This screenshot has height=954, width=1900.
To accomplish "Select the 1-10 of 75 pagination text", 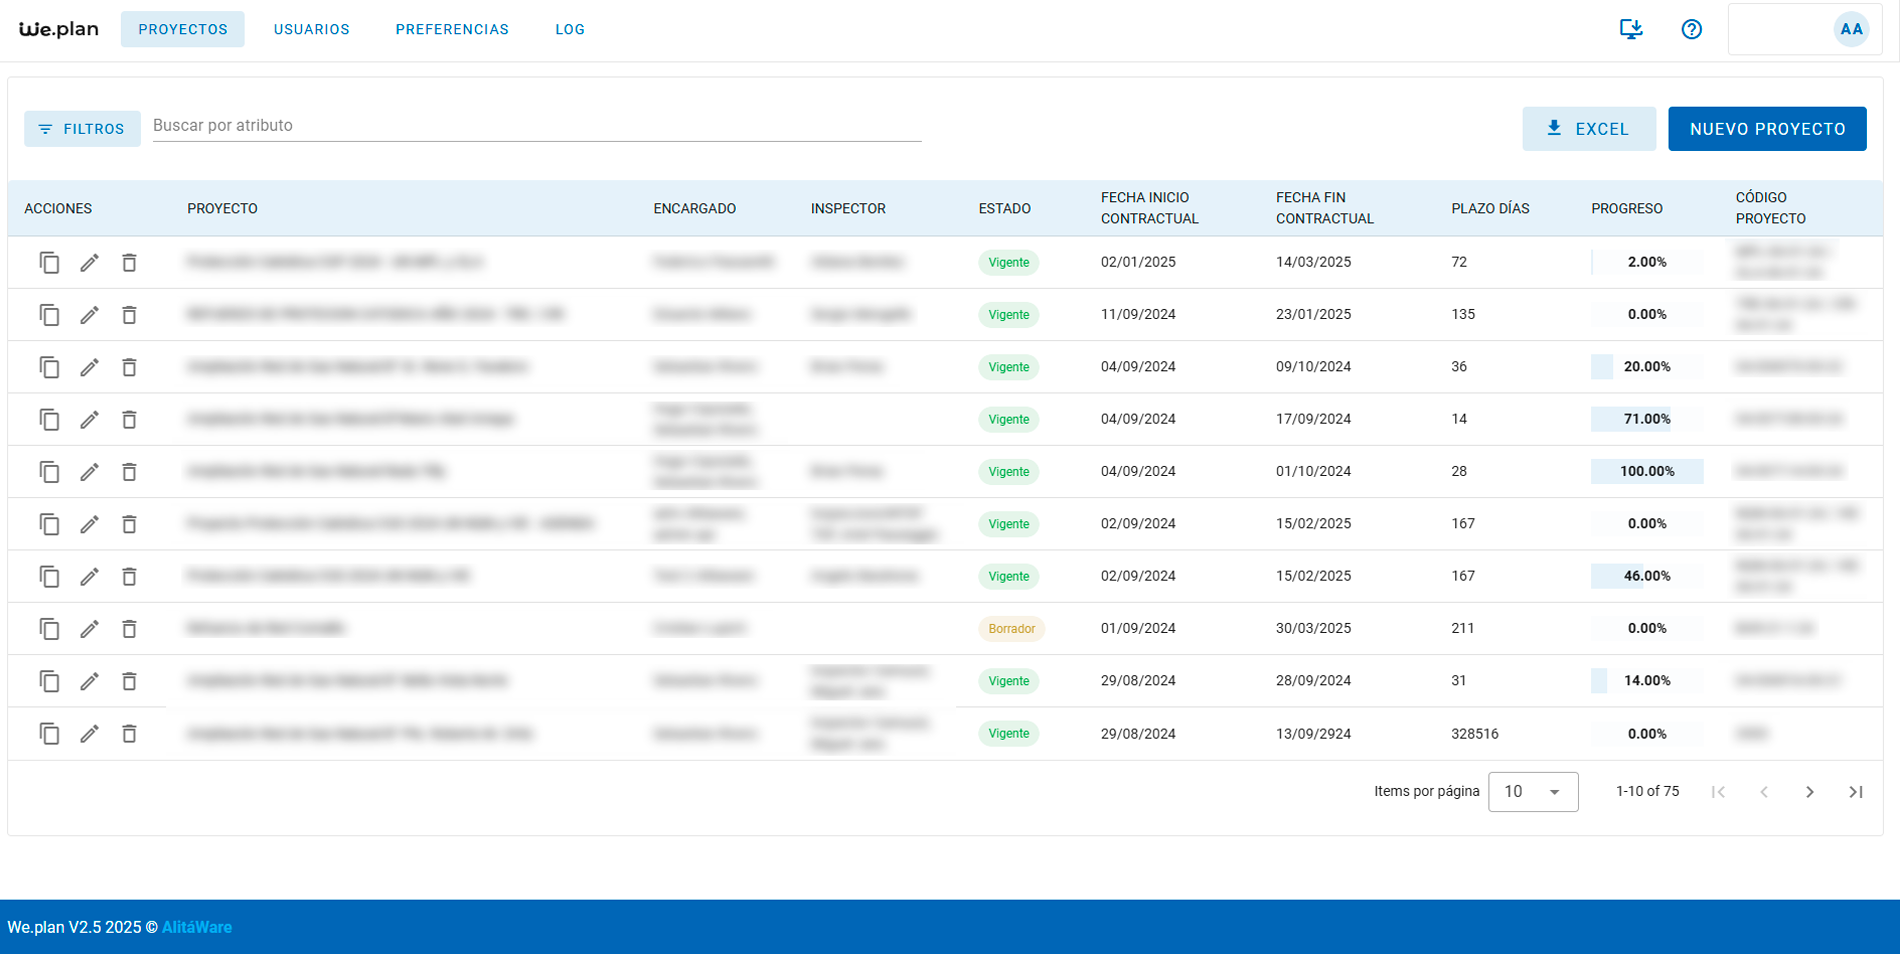I will point(1647,792).
